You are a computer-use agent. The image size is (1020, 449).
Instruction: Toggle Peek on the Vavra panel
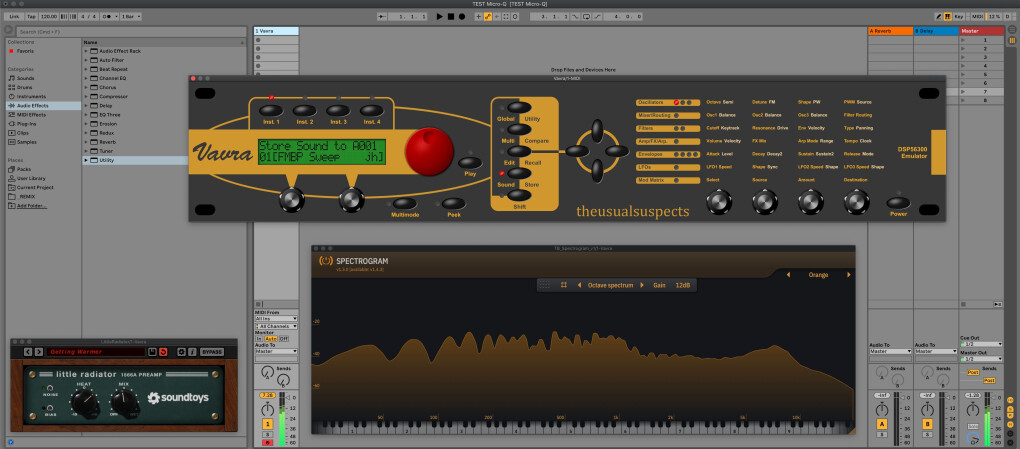click(453, 204)
